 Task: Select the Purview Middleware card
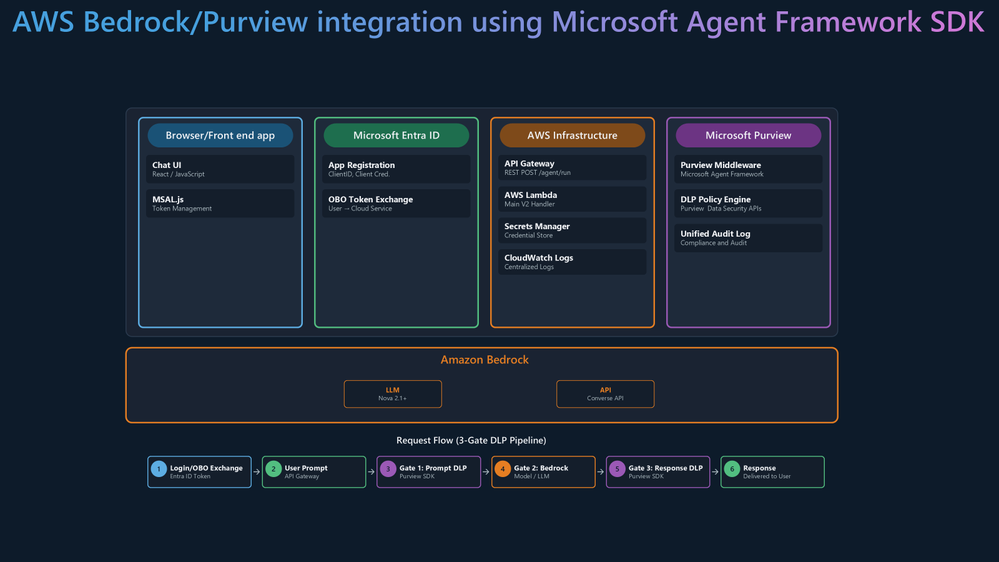748,169
